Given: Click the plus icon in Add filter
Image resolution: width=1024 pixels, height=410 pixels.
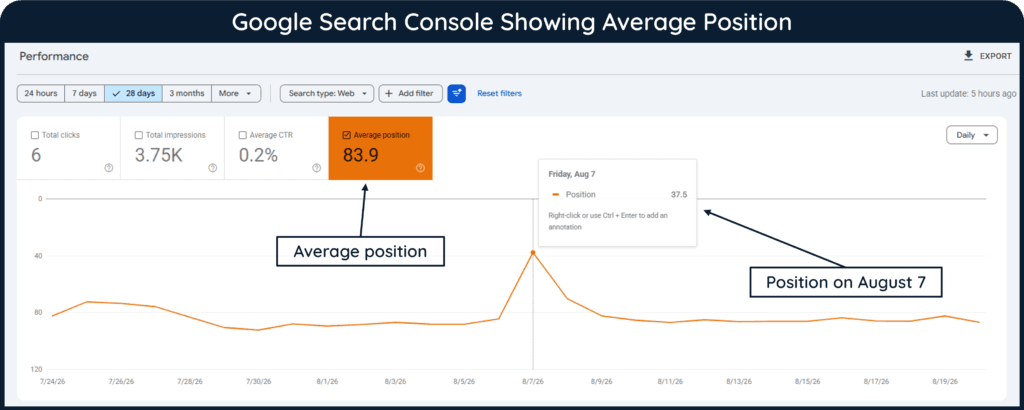Looking at the screenshot, I should coord(389,93).
